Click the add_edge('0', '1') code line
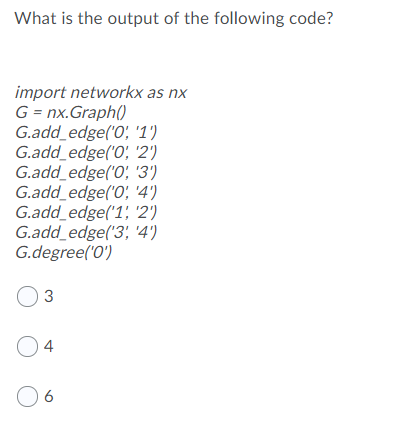The width and height of the screenshot is (406, 429). point(86,133)
